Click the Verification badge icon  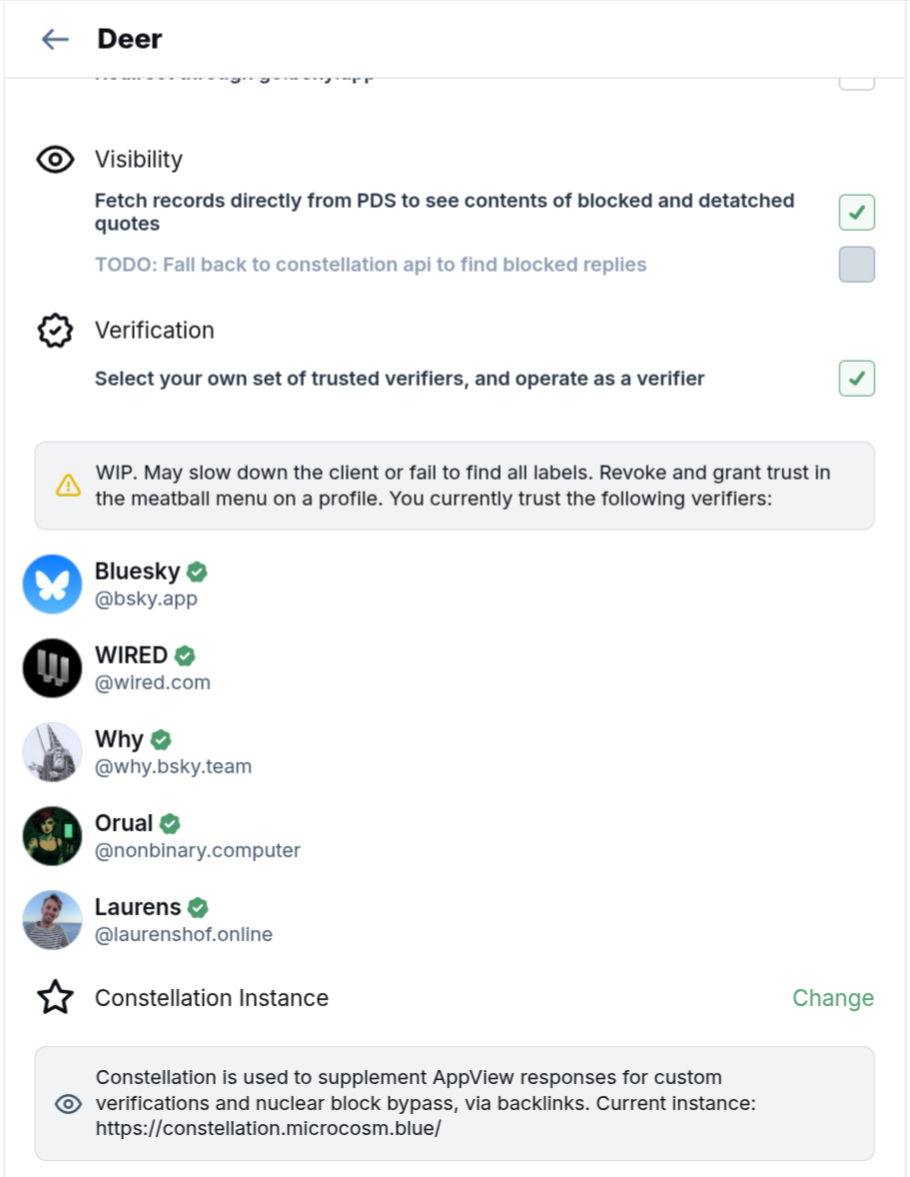tap(55, 330)
